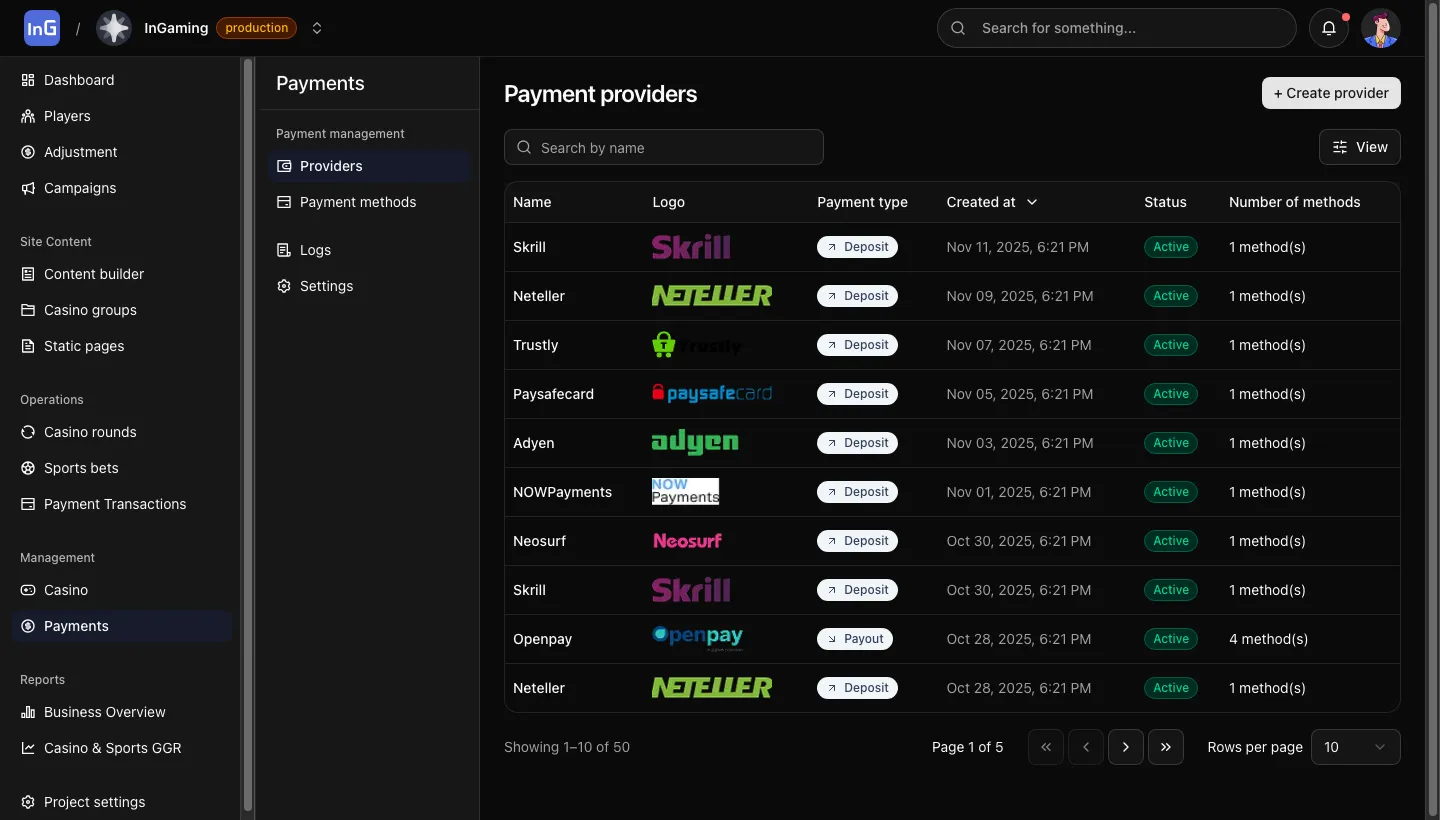
Task: Open the Casino rounds section
Action: (89, 432)
